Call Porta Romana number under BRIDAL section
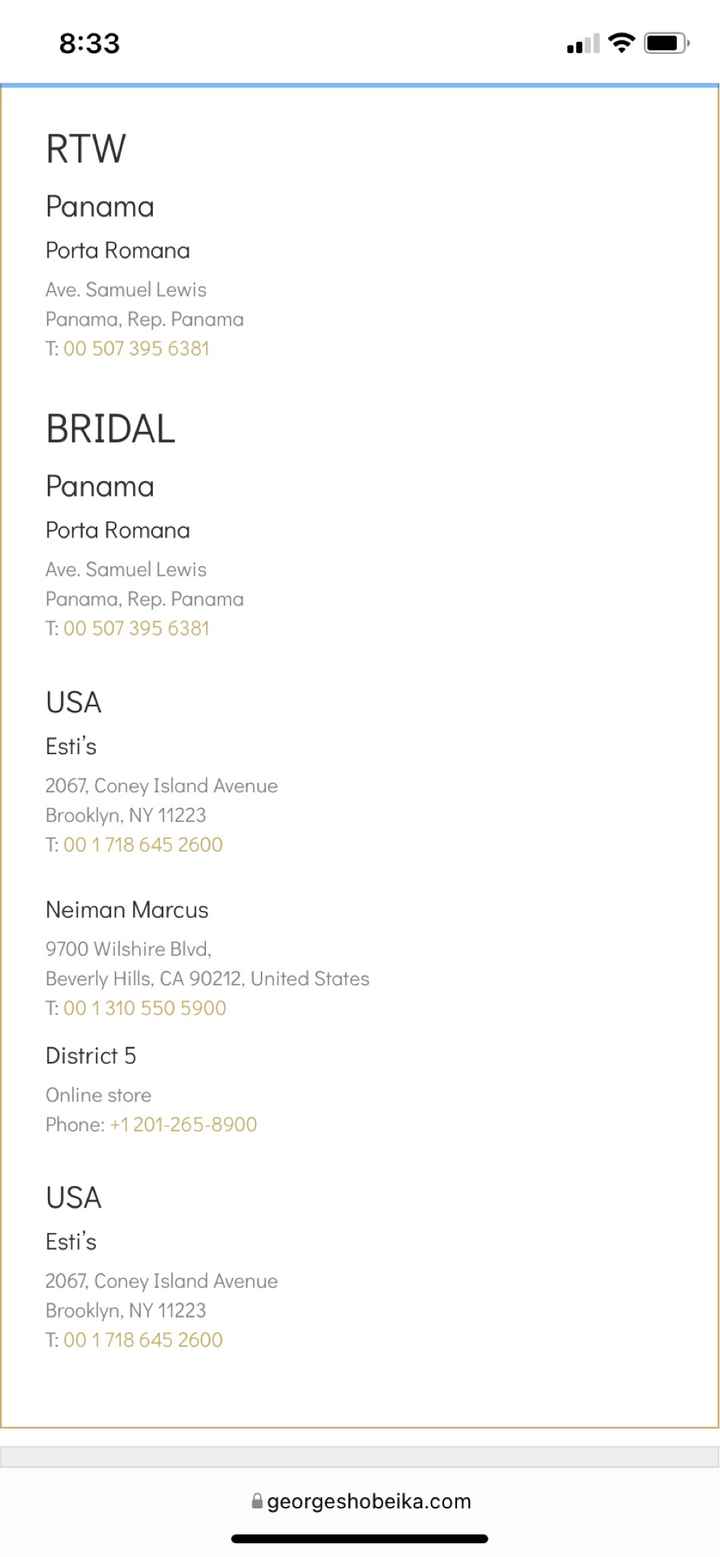Image resolution: width=720 pixels, height=1557 pixels. (136, 628)
